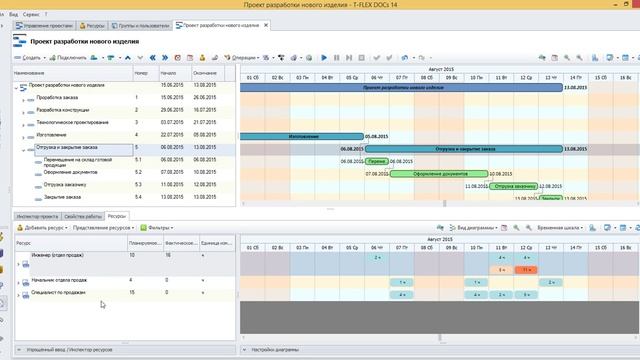The height and width of the screenshot is (360, 640).
Task: Open Свойства работы bottom tab
Action: [x=83, y=216]
